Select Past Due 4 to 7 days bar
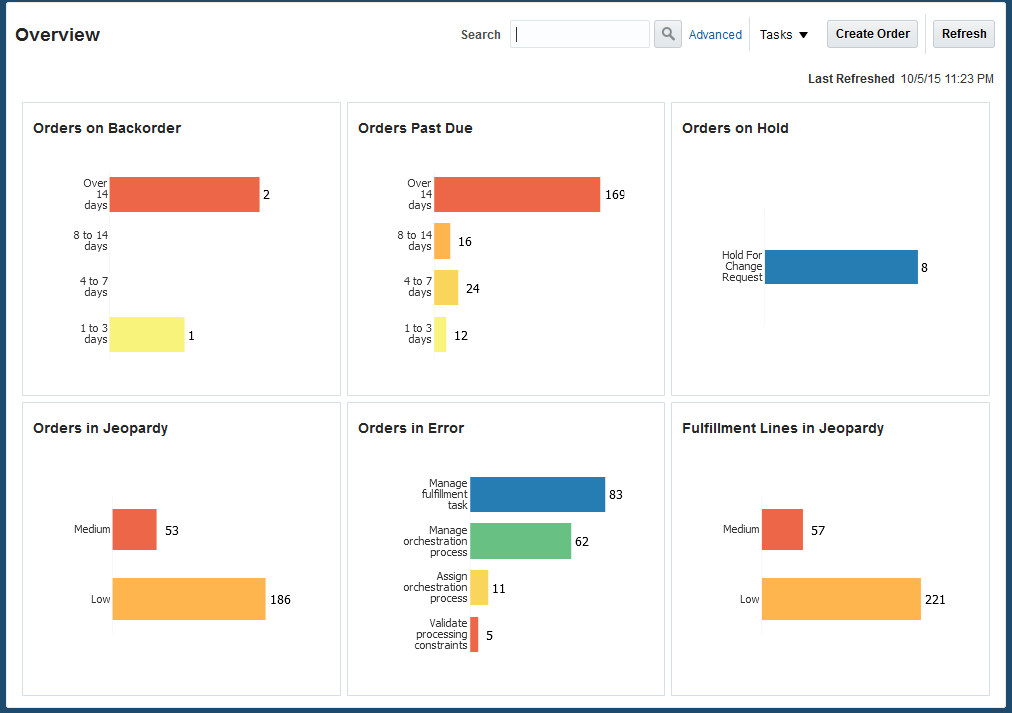Screen dimensions: 1012x713 click(x=446, y=288)
